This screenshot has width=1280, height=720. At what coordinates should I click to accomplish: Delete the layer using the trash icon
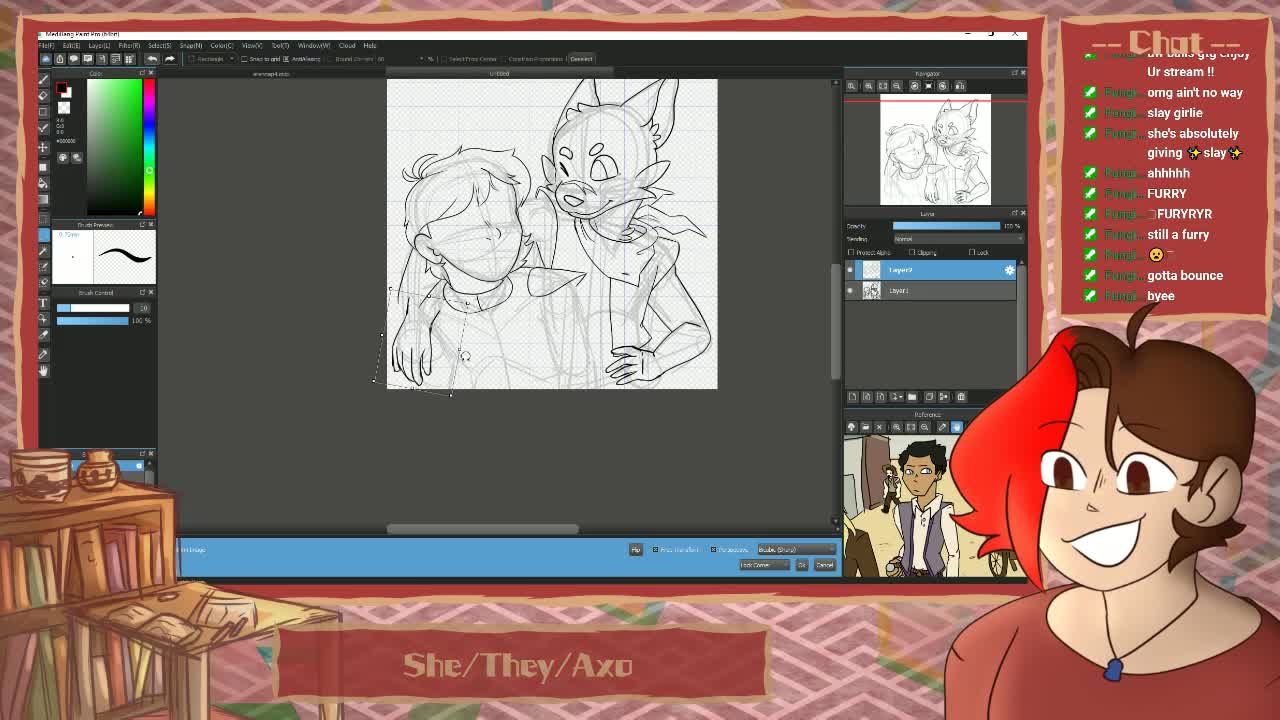tap(961, 397)
